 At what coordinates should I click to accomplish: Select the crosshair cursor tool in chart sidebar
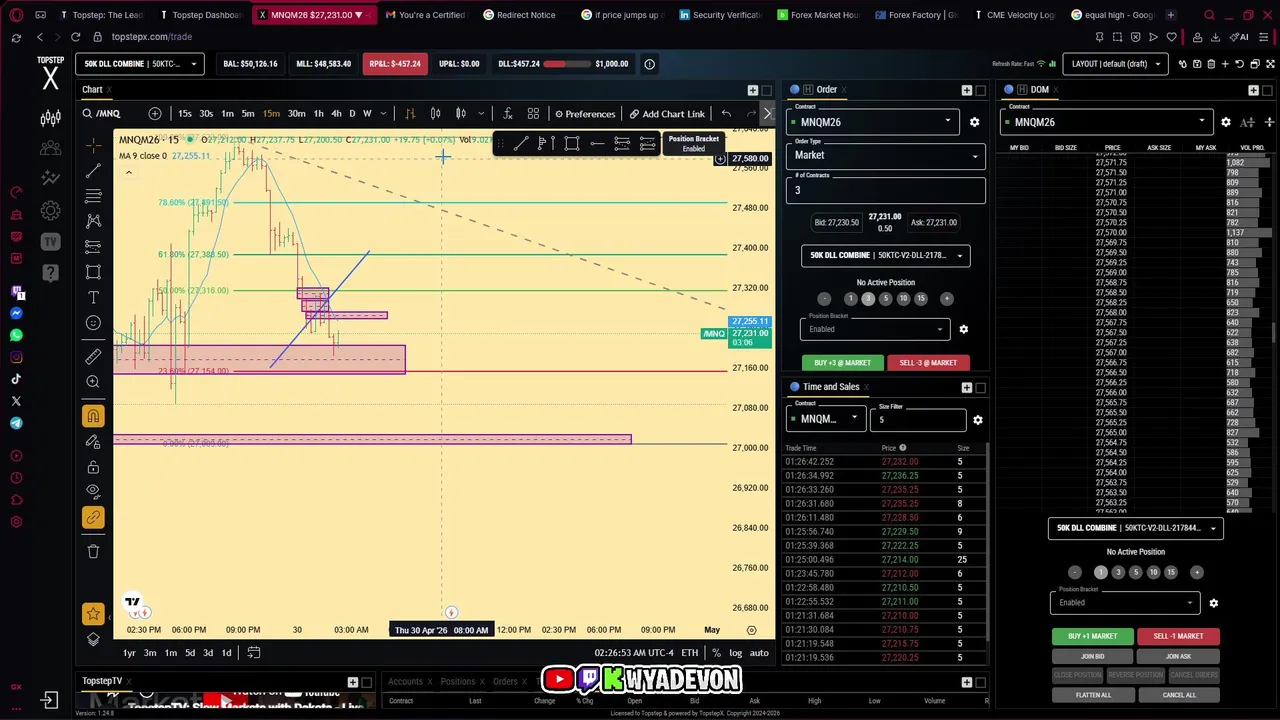[x=93, y=145]
